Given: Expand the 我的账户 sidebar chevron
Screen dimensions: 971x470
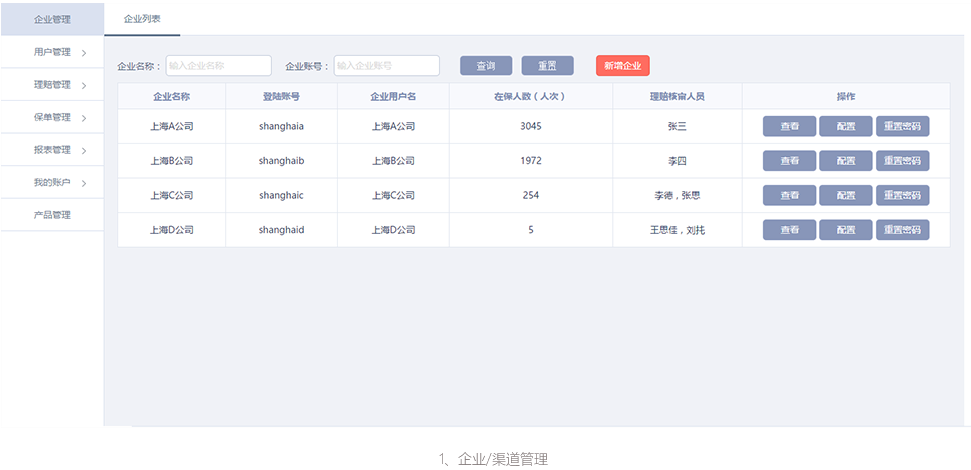Looking at the screenshot, I should tap(84, 183).
